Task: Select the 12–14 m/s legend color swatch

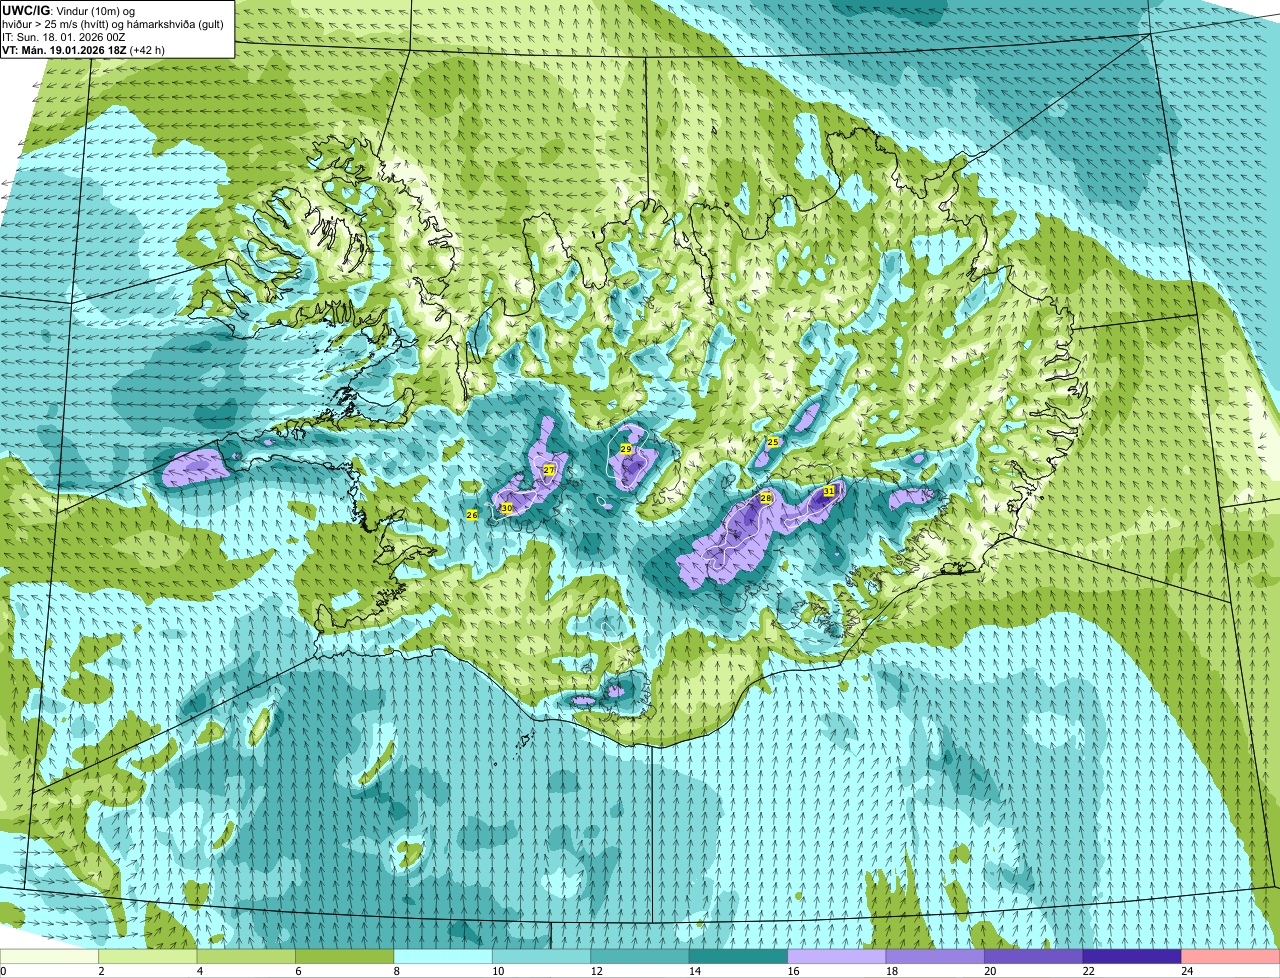Action: pos(640,956)
